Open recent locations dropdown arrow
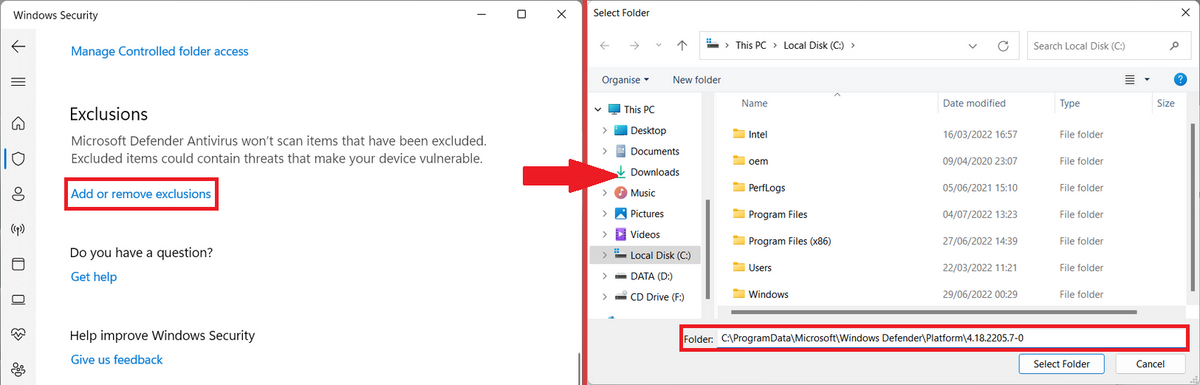Screen dimensions: 1200x385 [x=660, y=46]
